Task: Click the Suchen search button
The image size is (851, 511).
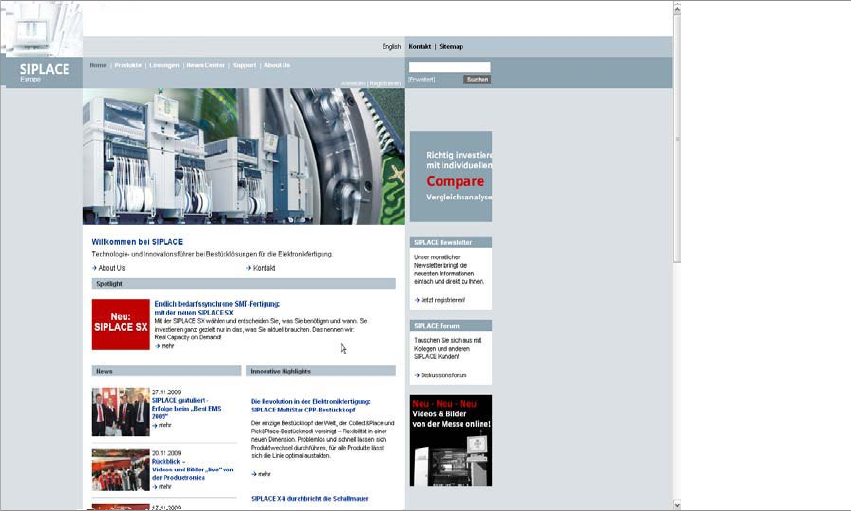Action: (x=477, y=79)
